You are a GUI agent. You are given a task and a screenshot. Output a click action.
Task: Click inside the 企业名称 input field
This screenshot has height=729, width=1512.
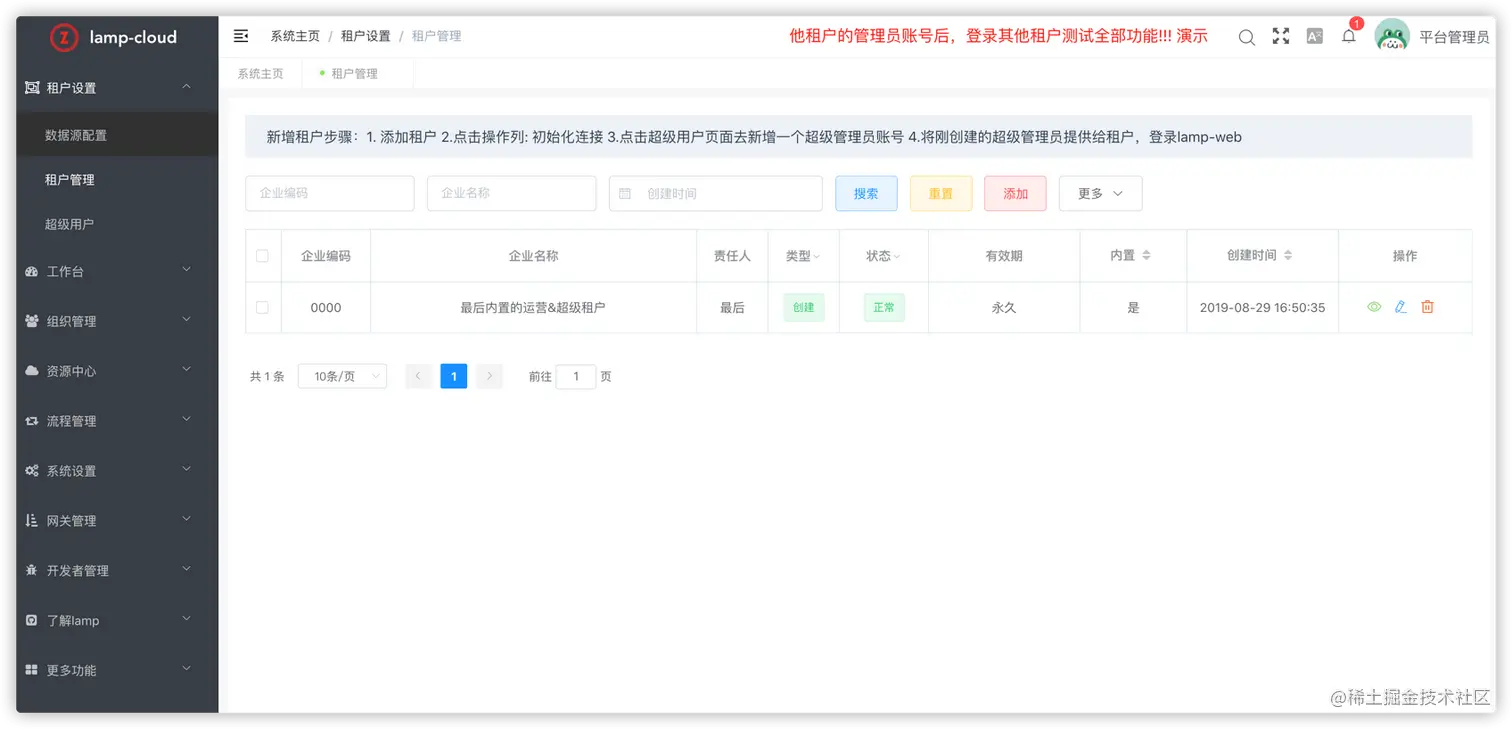[x=511, y=193]
